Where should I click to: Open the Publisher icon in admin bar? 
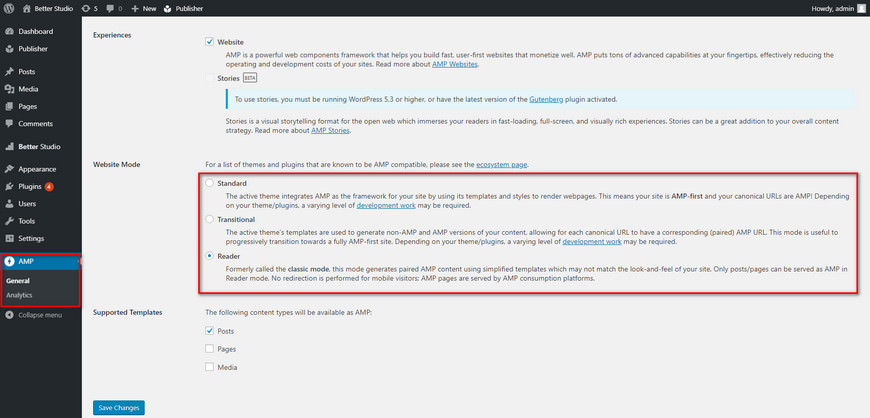pyautogui.click(x=168, y=8)
